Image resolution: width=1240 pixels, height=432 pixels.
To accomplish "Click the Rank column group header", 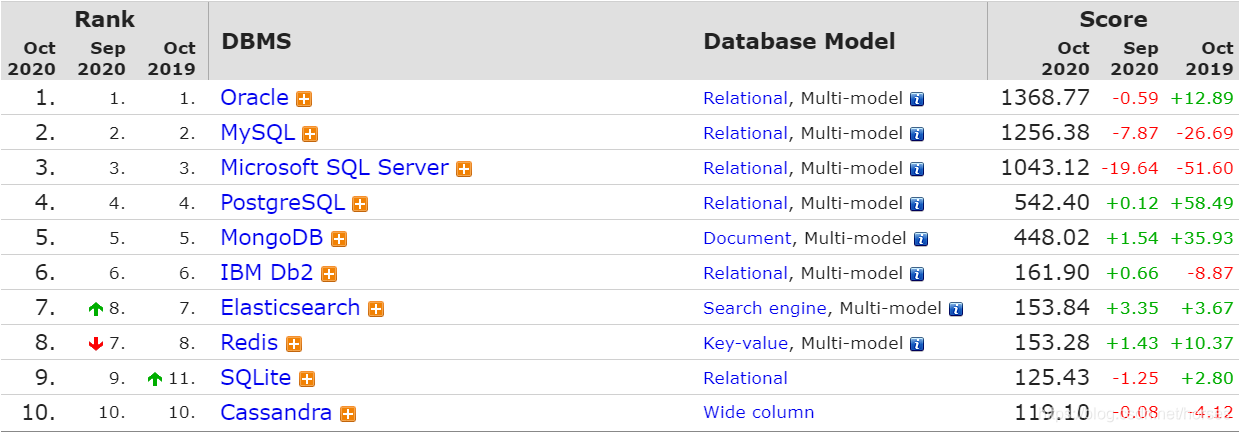I will click(x=104, y=19).
